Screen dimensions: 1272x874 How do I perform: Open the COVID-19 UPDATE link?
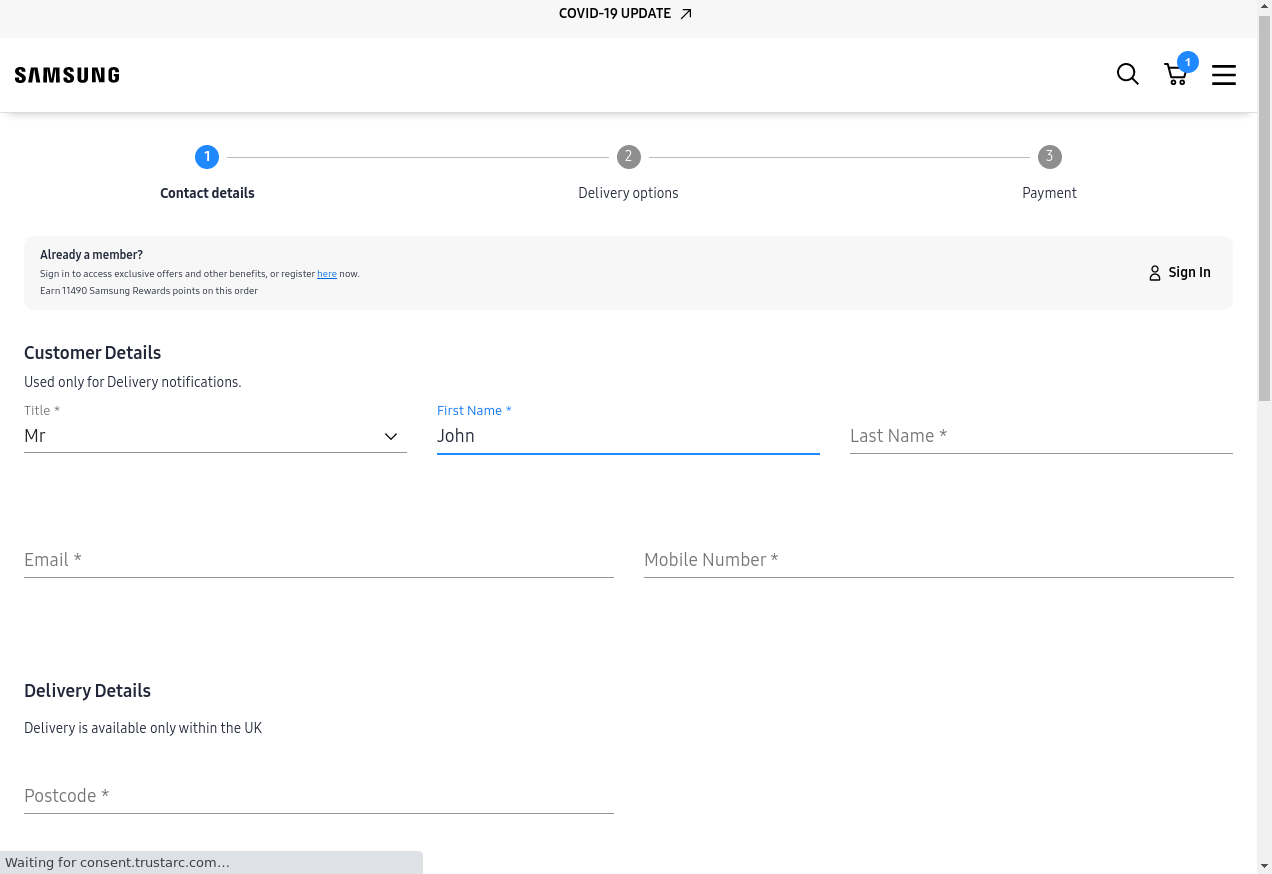(x=615, y=14)
